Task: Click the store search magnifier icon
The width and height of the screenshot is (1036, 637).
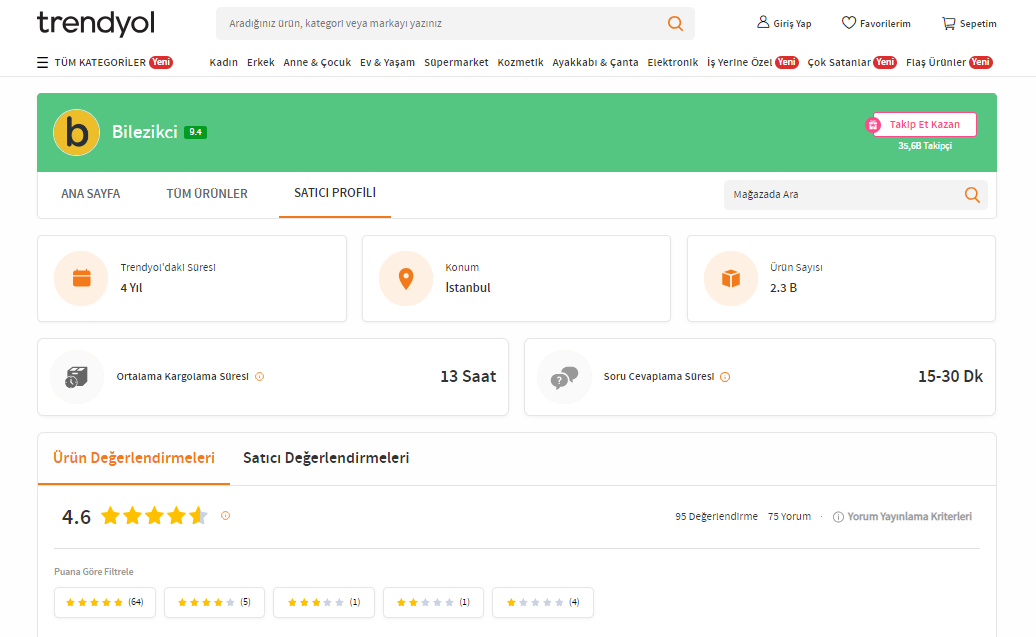Action: pyautogui.click(x=972, y=194)
